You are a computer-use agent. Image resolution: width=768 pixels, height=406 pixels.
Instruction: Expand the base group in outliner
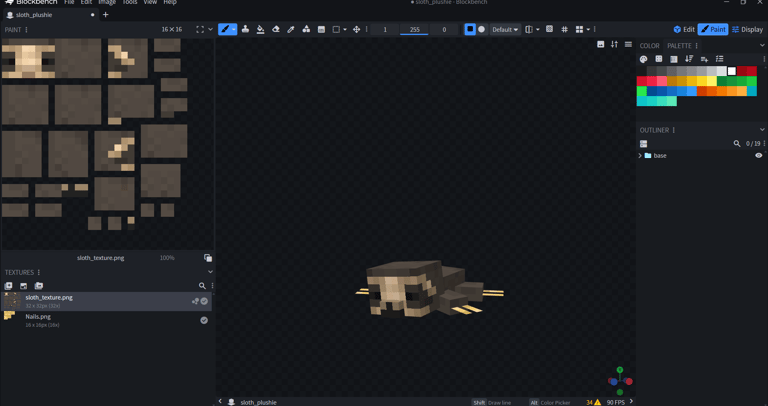coord(640,156)
